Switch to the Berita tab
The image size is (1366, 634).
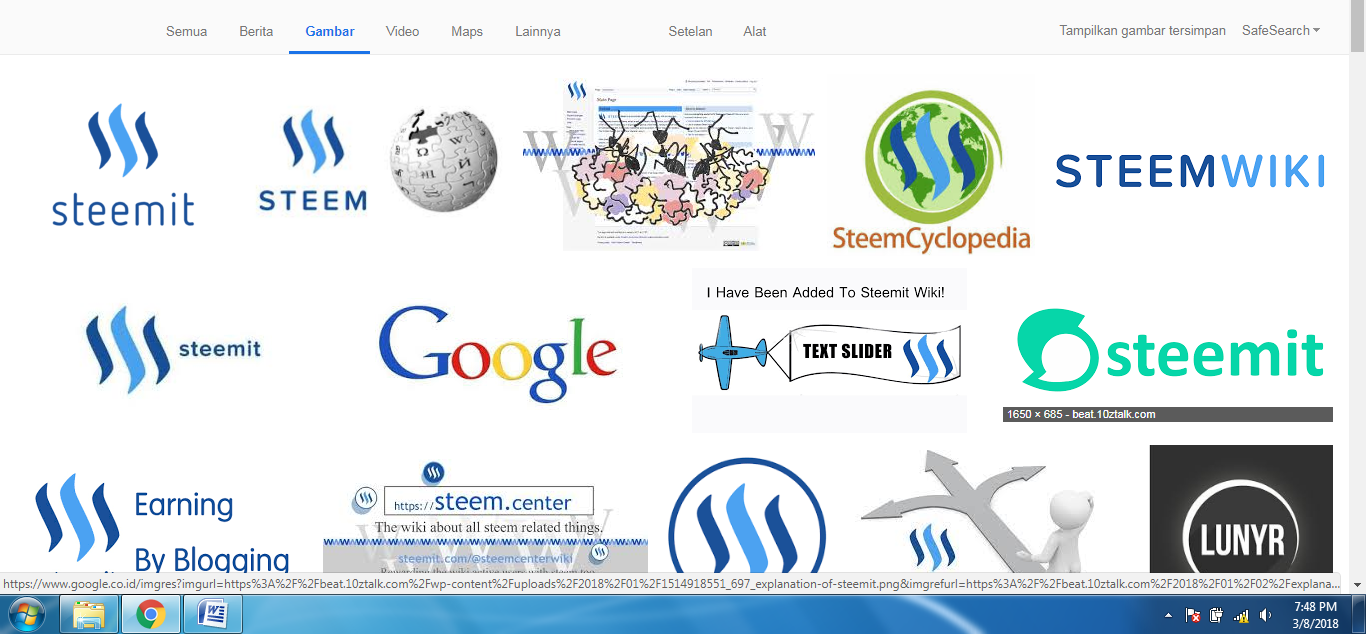click(256, 31)
